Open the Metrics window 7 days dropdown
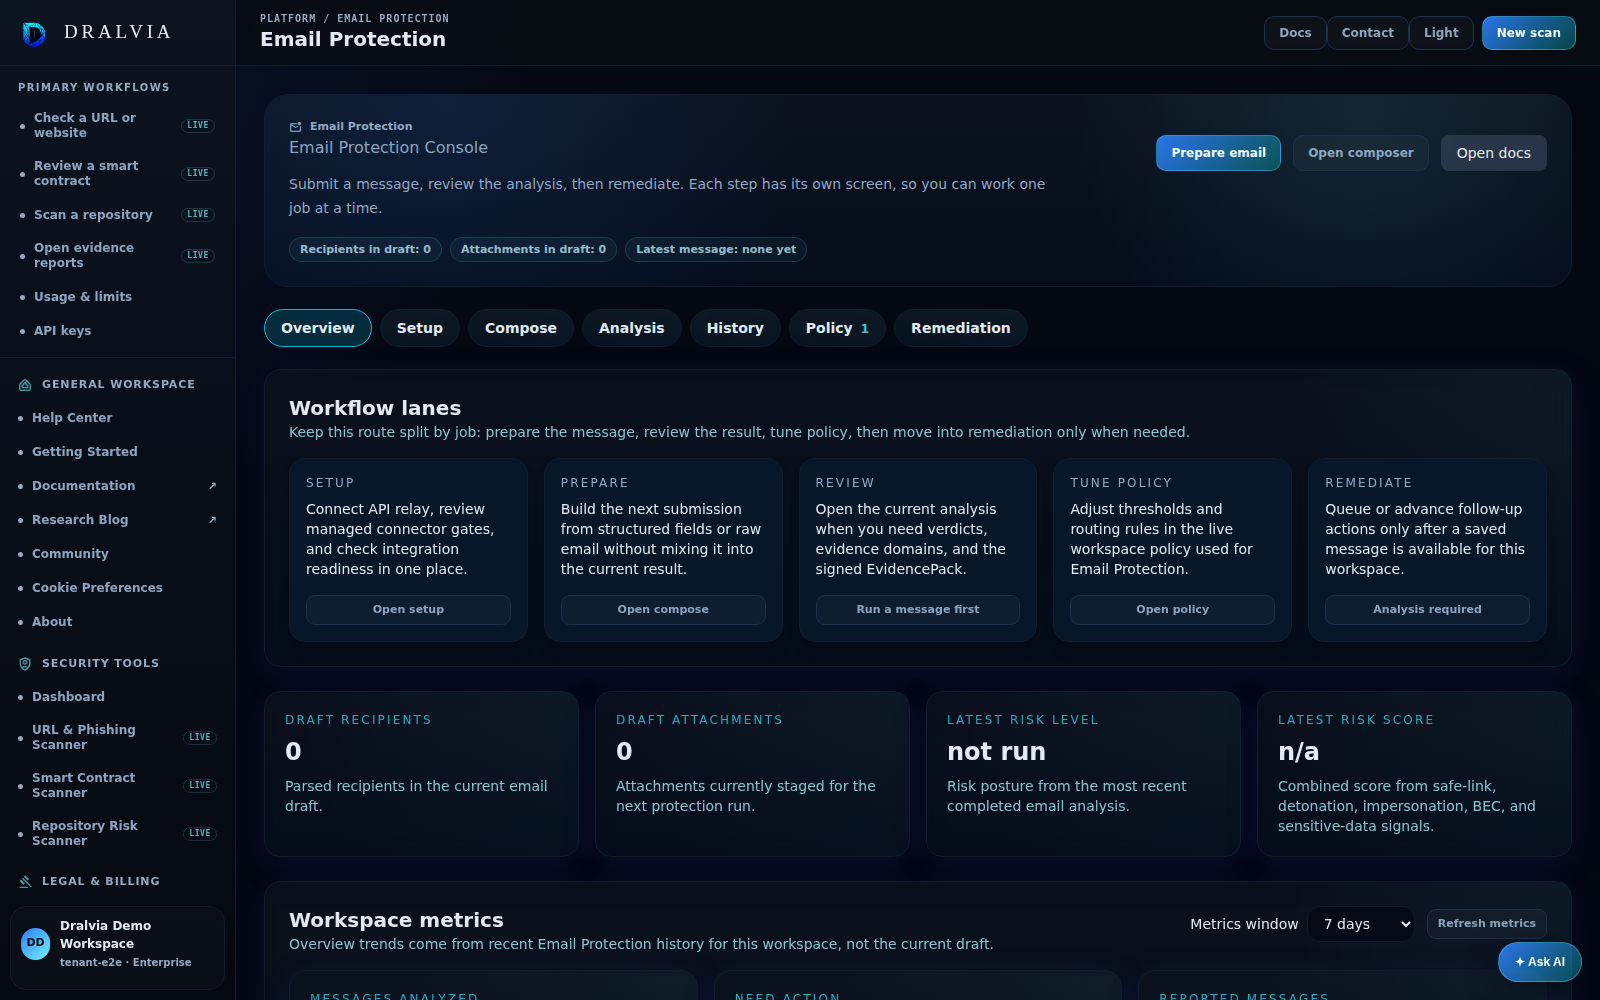 (x=1361, y=924)
